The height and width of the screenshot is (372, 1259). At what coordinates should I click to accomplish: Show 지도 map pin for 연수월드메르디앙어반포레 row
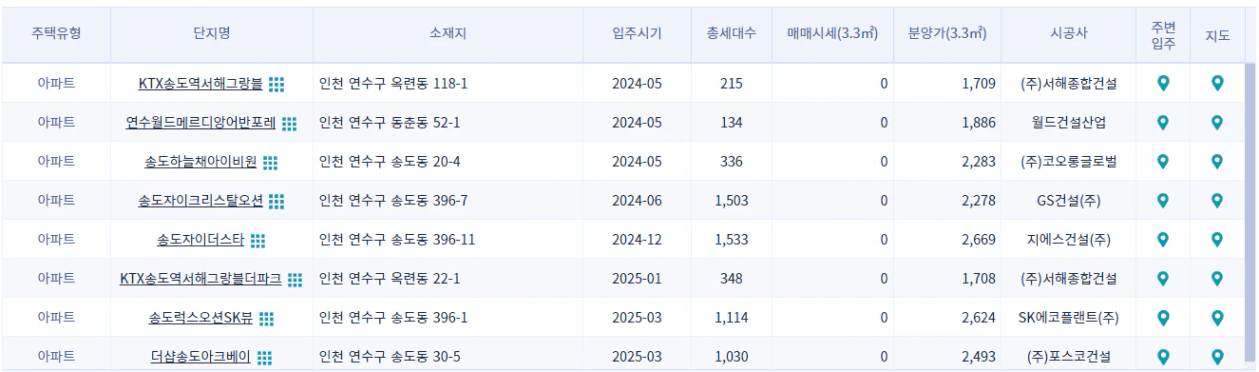coord(1217,123)
